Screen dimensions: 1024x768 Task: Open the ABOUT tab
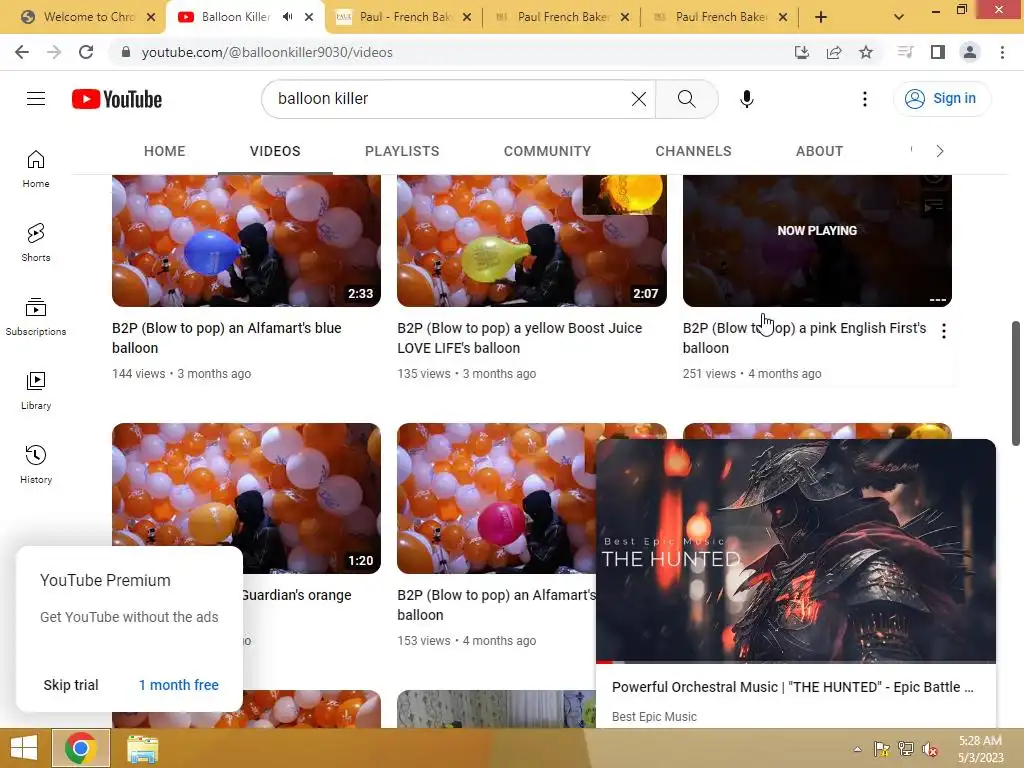click(819, 151)
